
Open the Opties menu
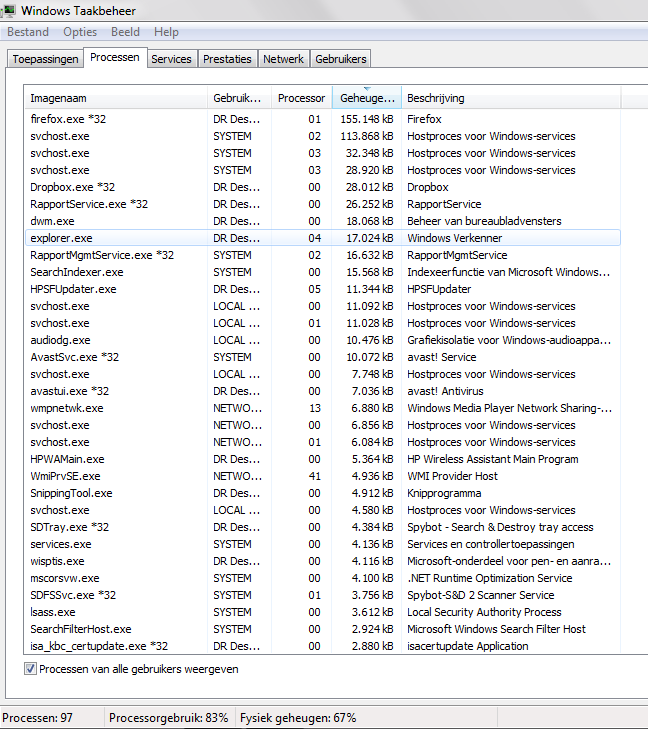click(80, 32)
